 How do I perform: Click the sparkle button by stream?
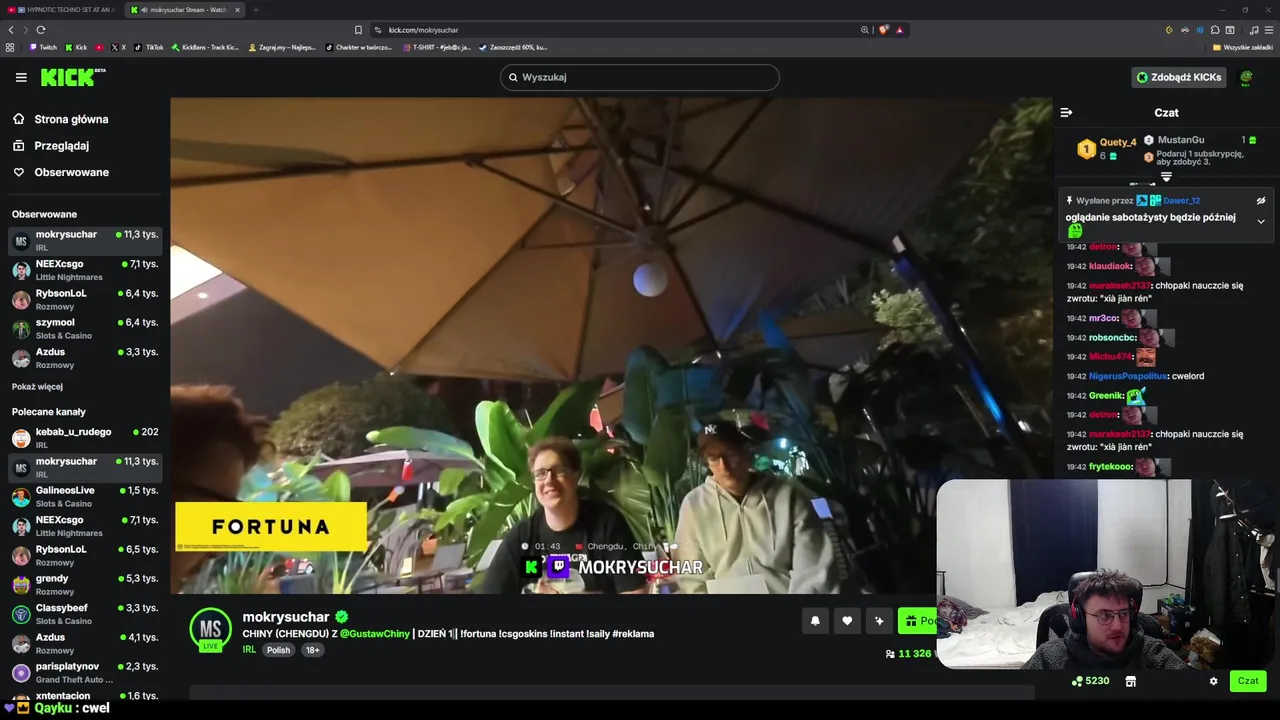[879, 621]
